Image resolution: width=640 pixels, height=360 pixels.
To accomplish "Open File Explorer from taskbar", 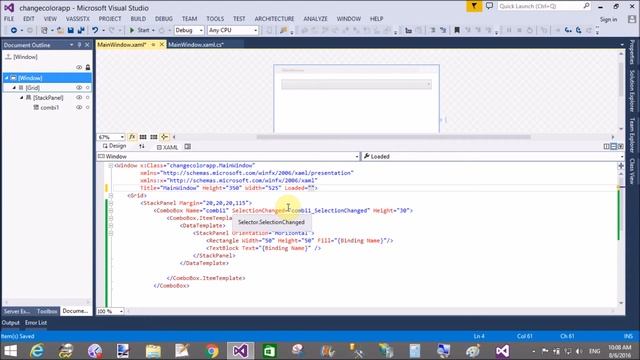I will 153,351.
